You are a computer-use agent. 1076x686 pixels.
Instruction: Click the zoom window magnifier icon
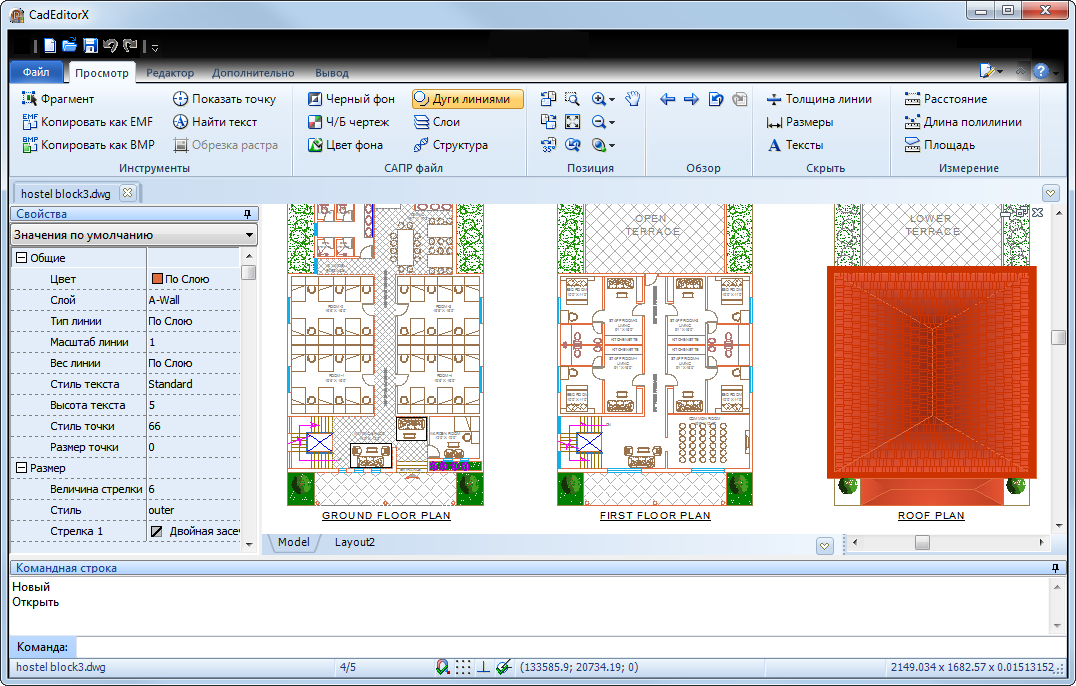[572, 99]
